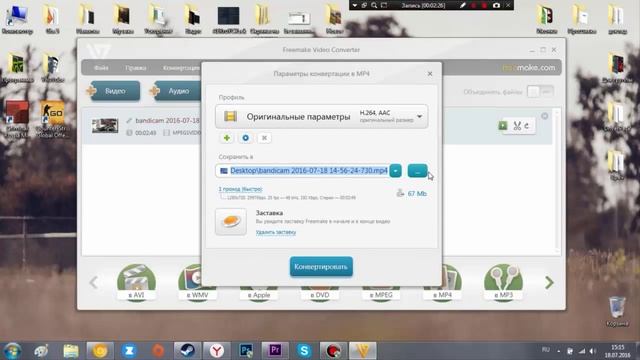Click the Удалить заставку link
This screenshot has height=360, width=640.
pos(276,232)
